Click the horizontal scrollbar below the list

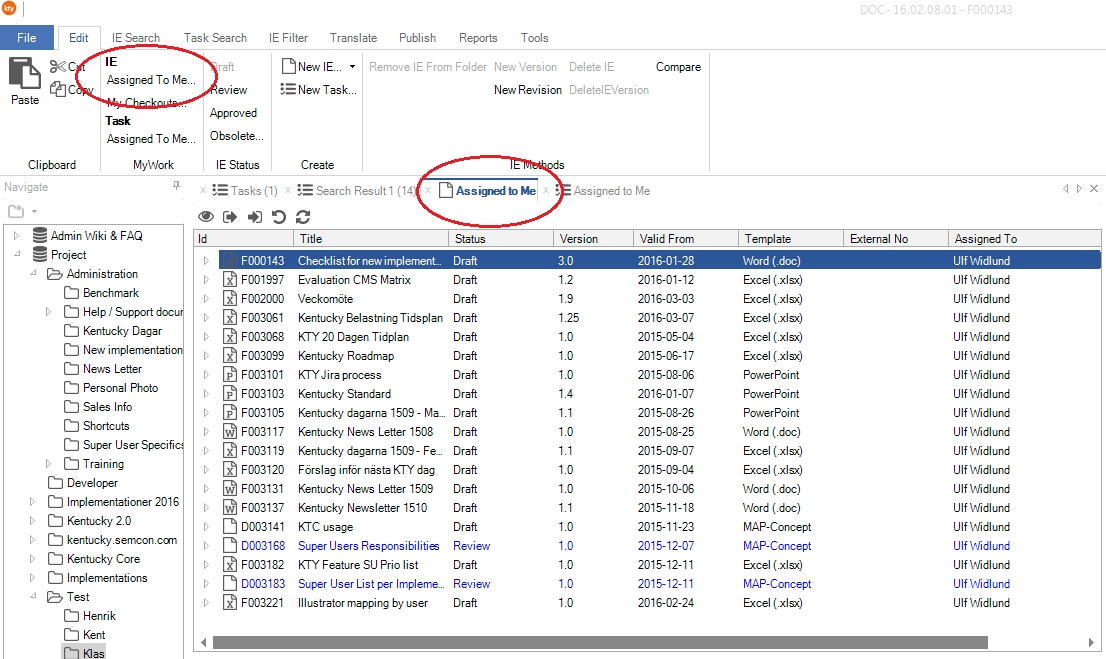(x=600, y=643)
